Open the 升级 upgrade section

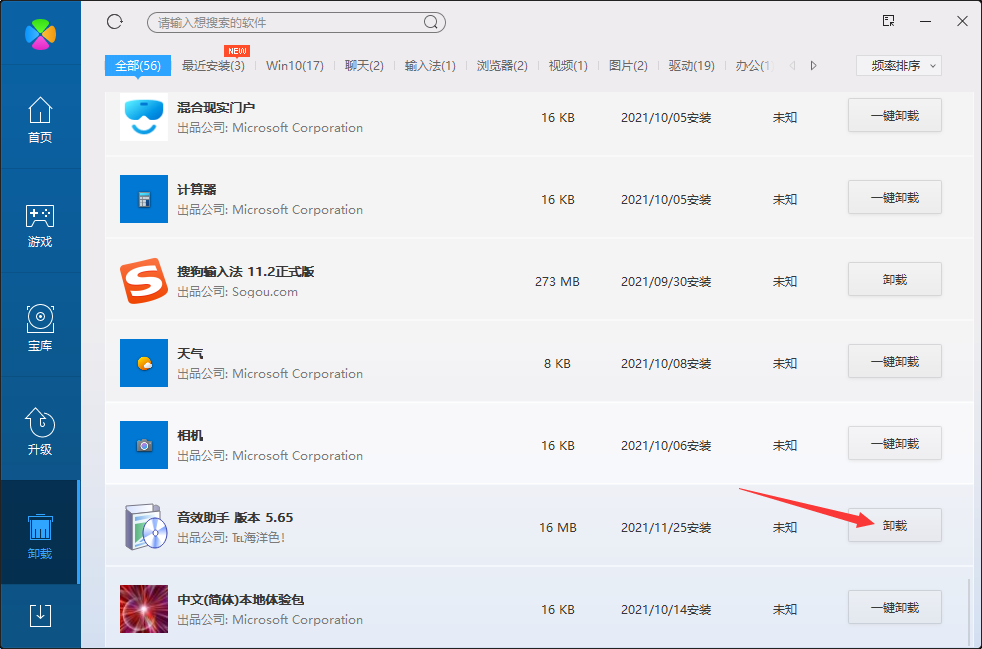[x=40, y=432]
